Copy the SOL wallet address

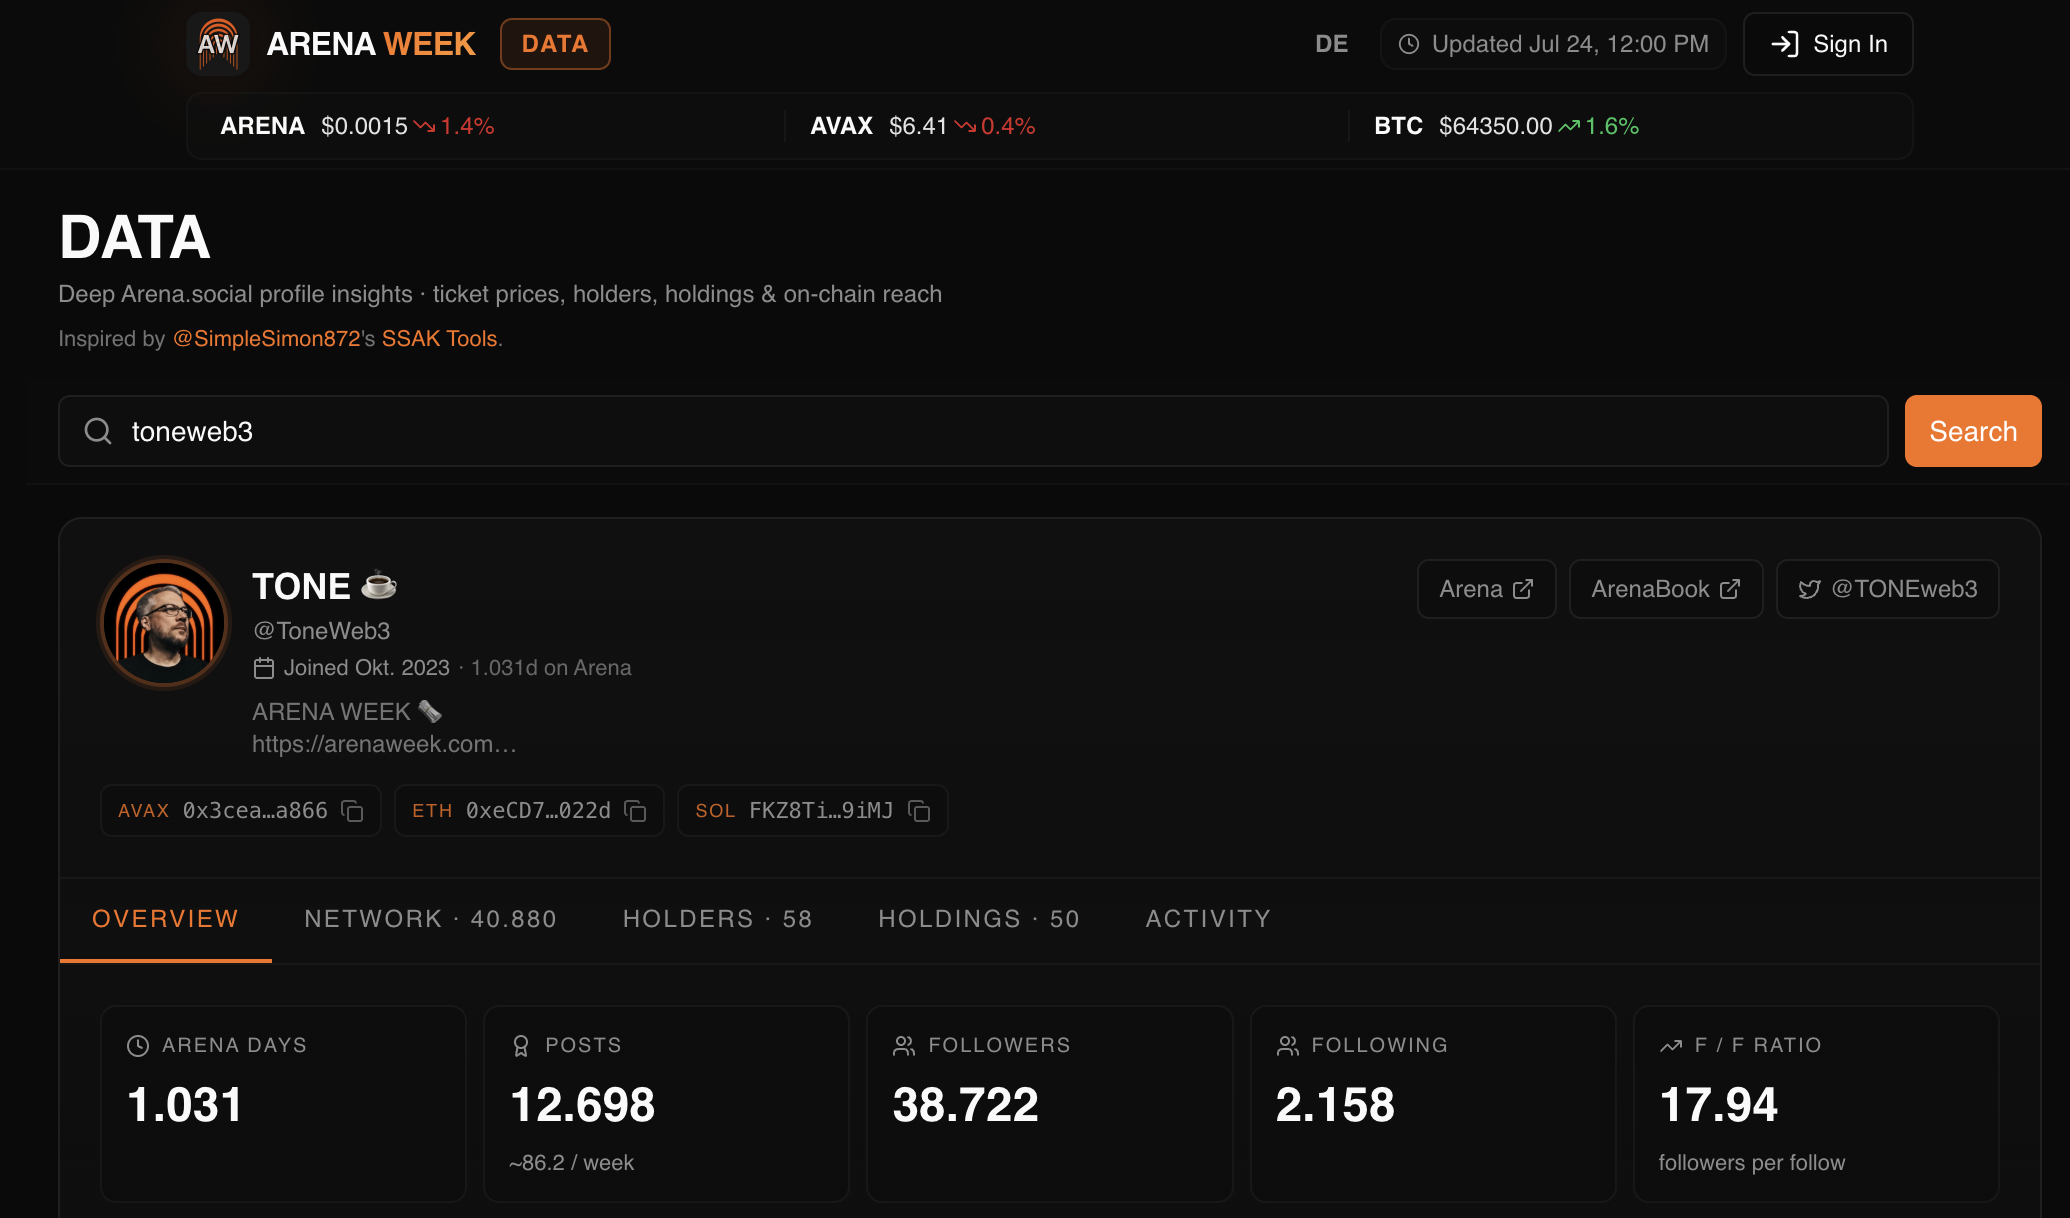pos(919,811)
